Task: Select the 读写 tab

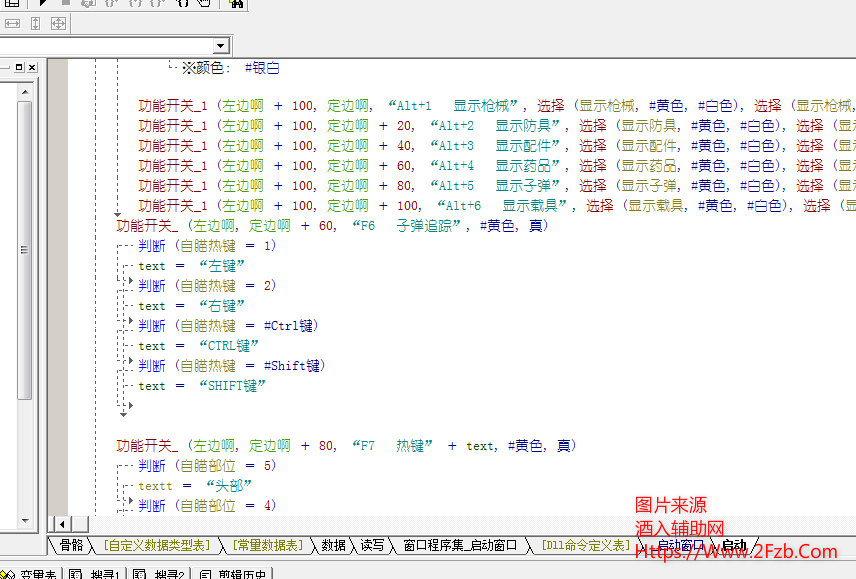Action: click(372, 545)
